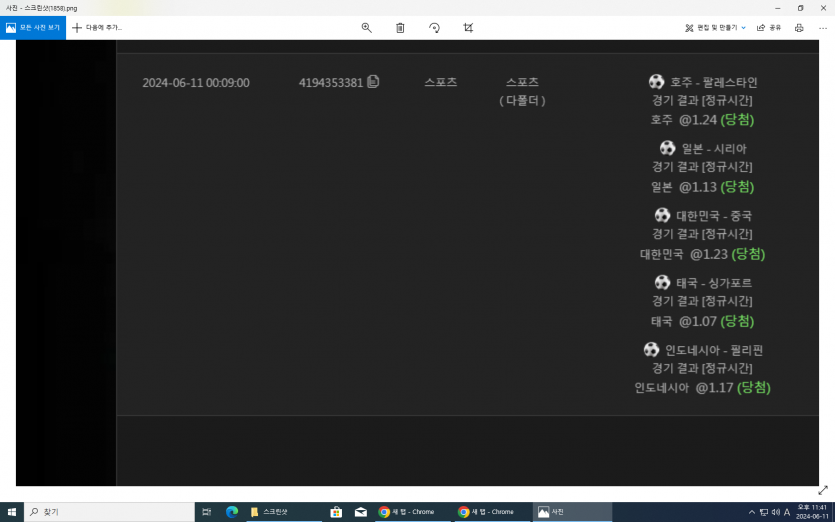Screen dimensions: 835x522
Task: Open the taskbar clock showing 오후 11:41
Action: [x=812, y=512]
